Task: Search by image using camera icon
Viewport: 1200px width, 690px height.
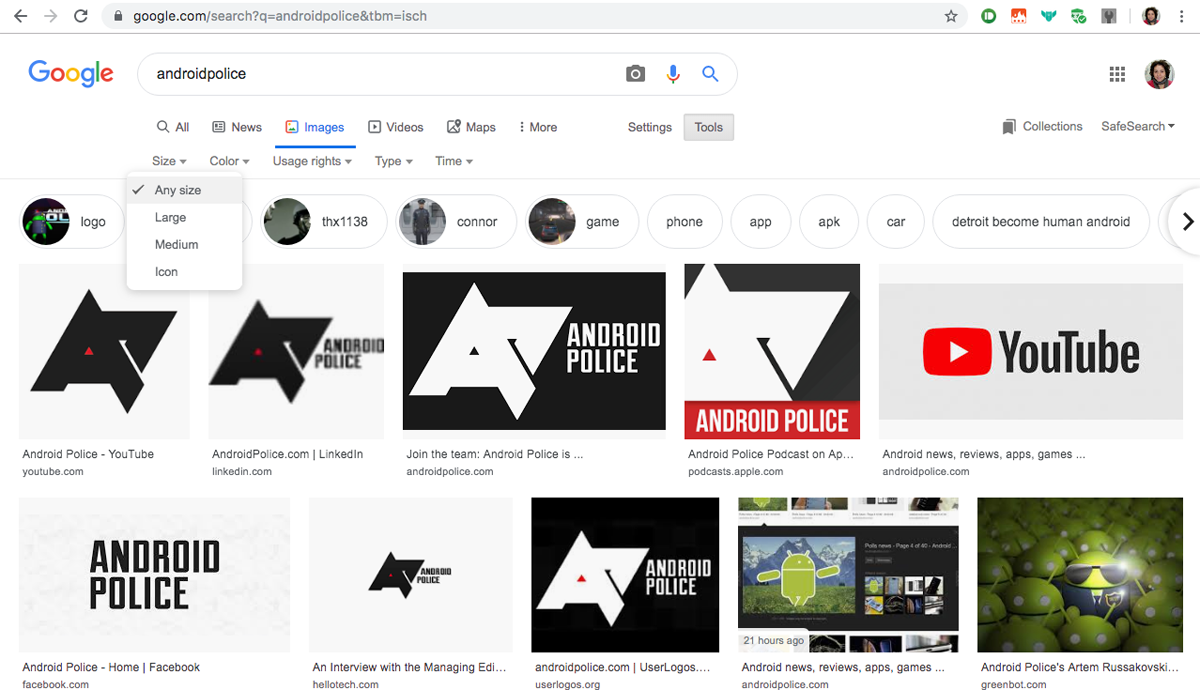Action: click(x=635, y=74)
